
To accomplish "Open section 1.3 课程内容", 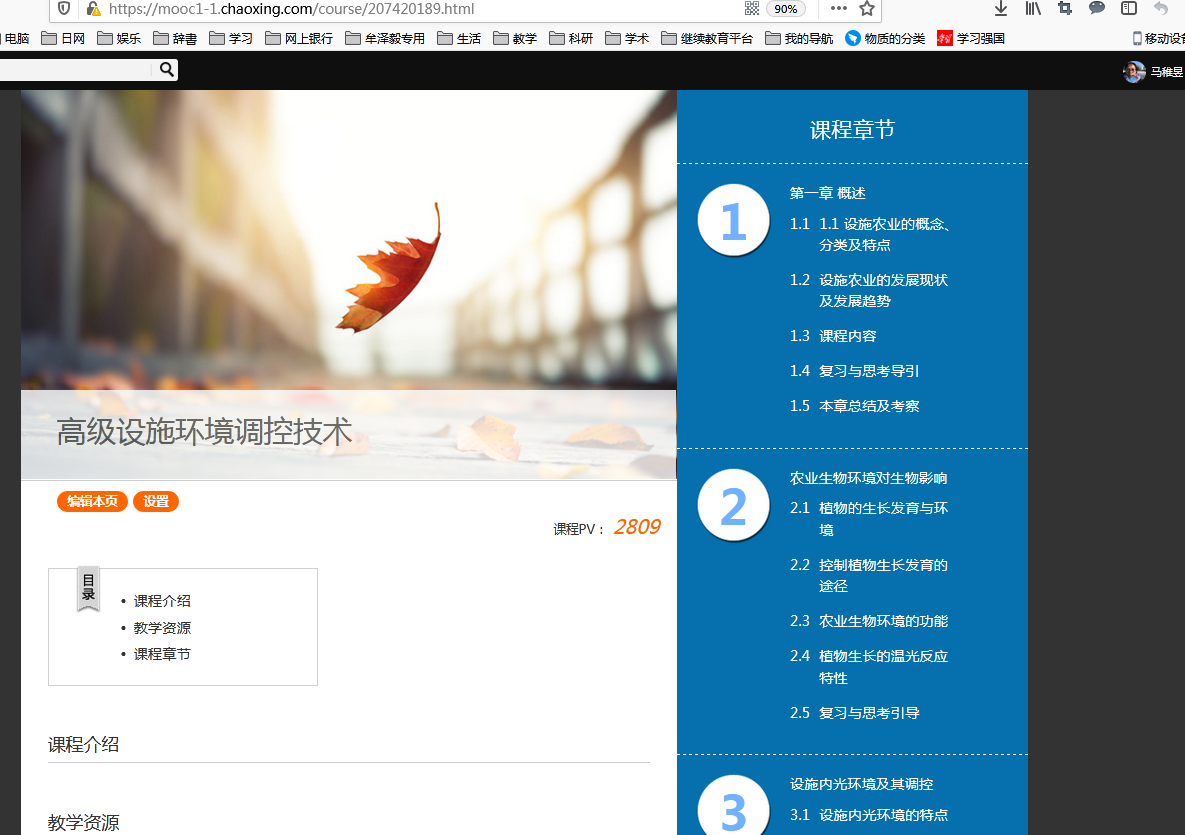I will point(847,336).
